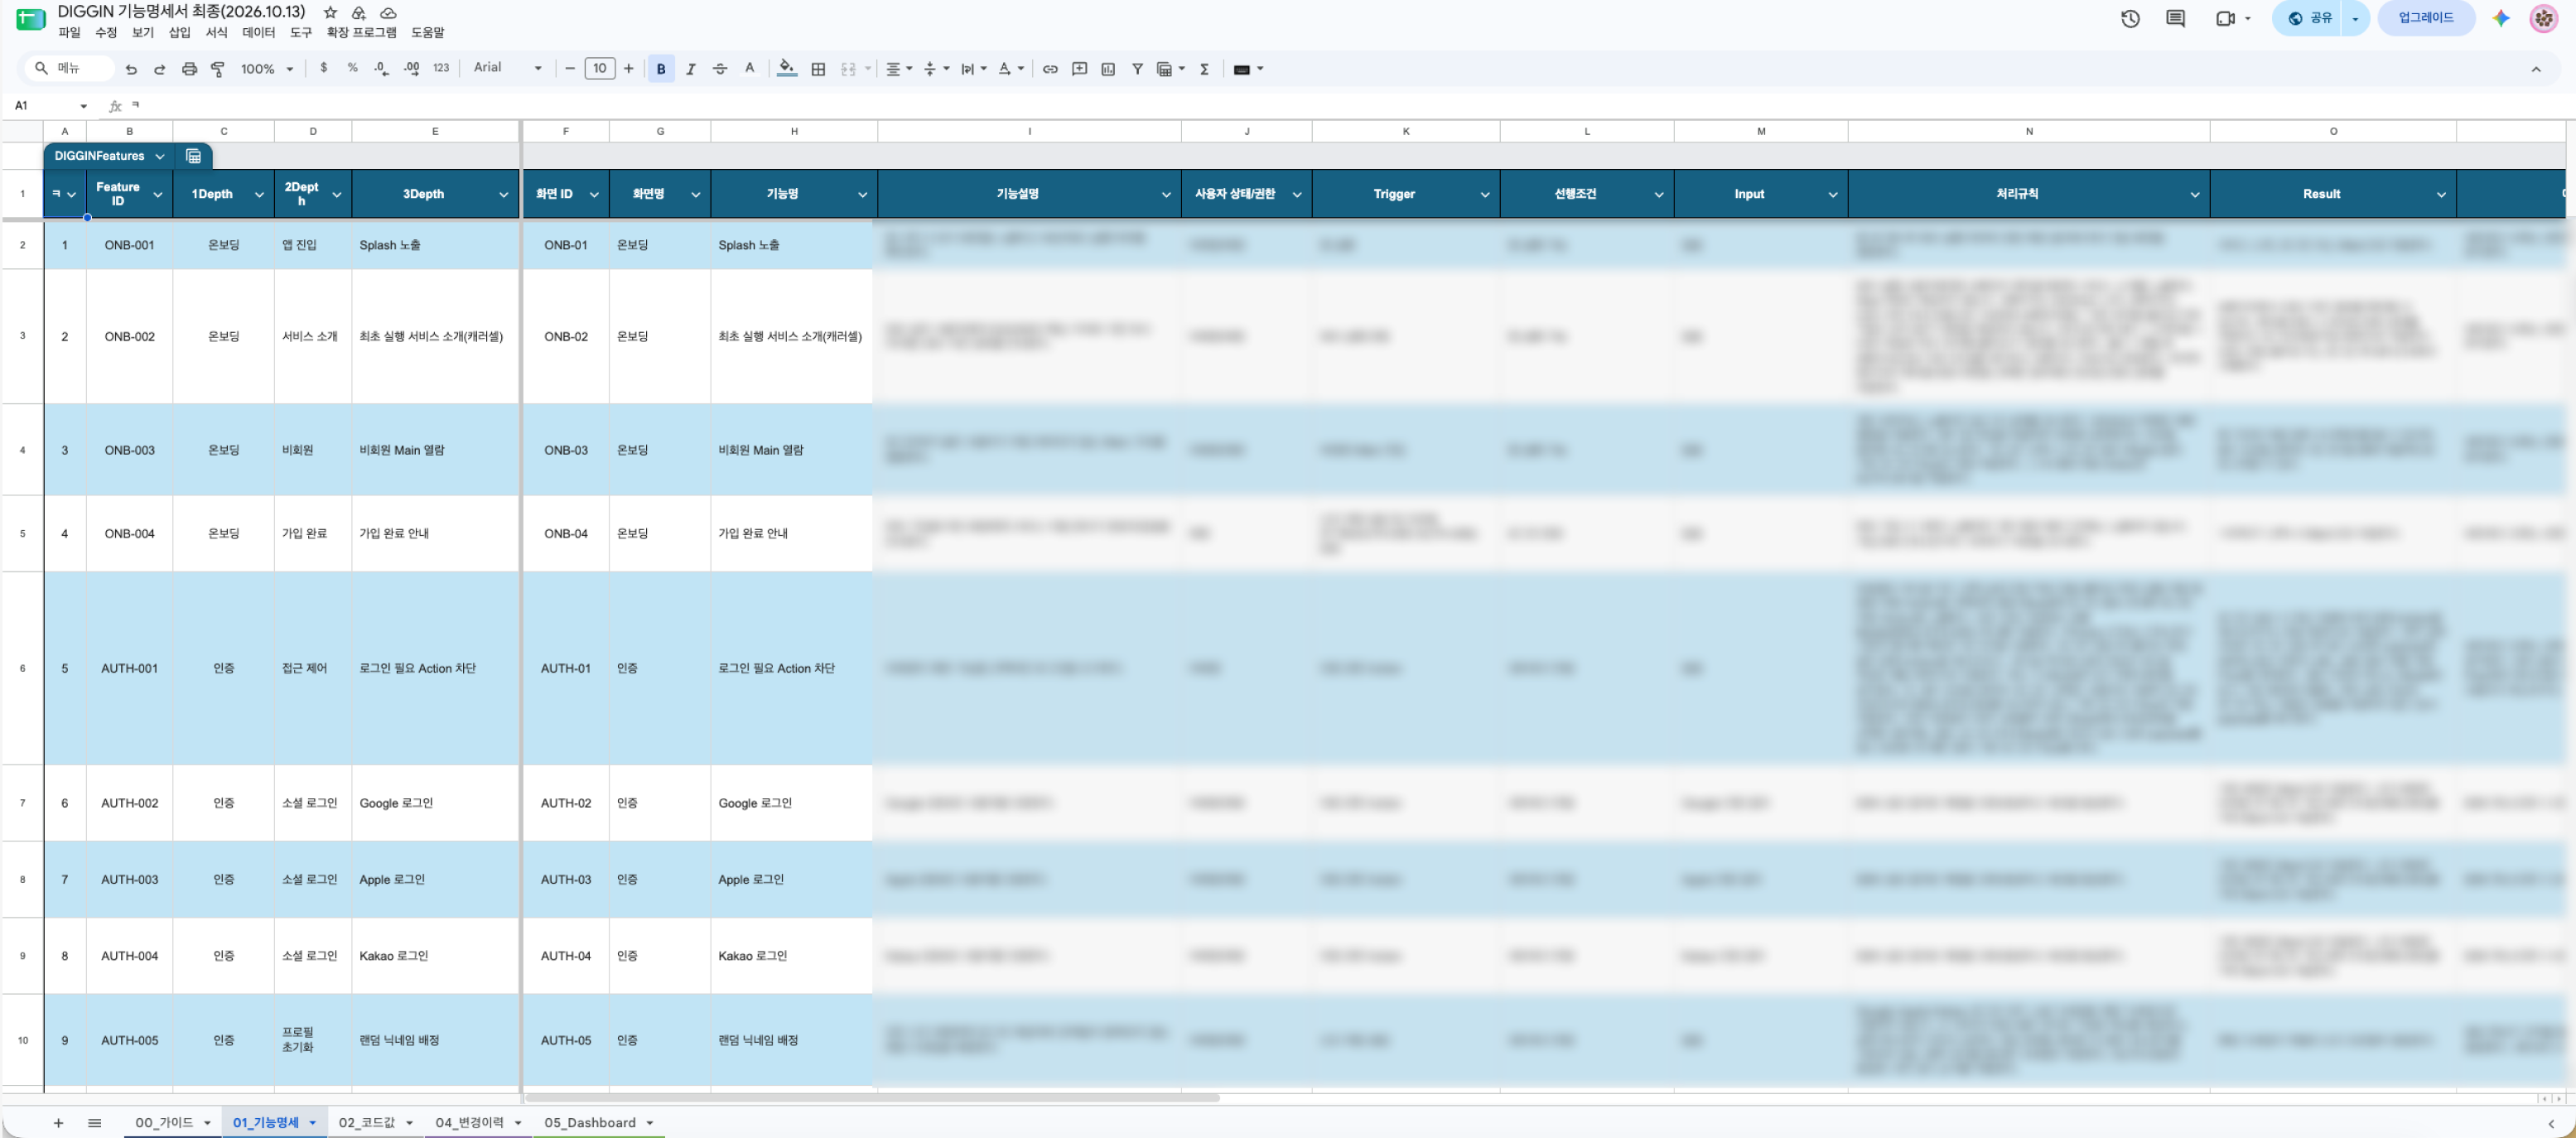Viewport: 2576px width, 1138px height.
Task: Decrease decimal places
Action: [381, 68]
